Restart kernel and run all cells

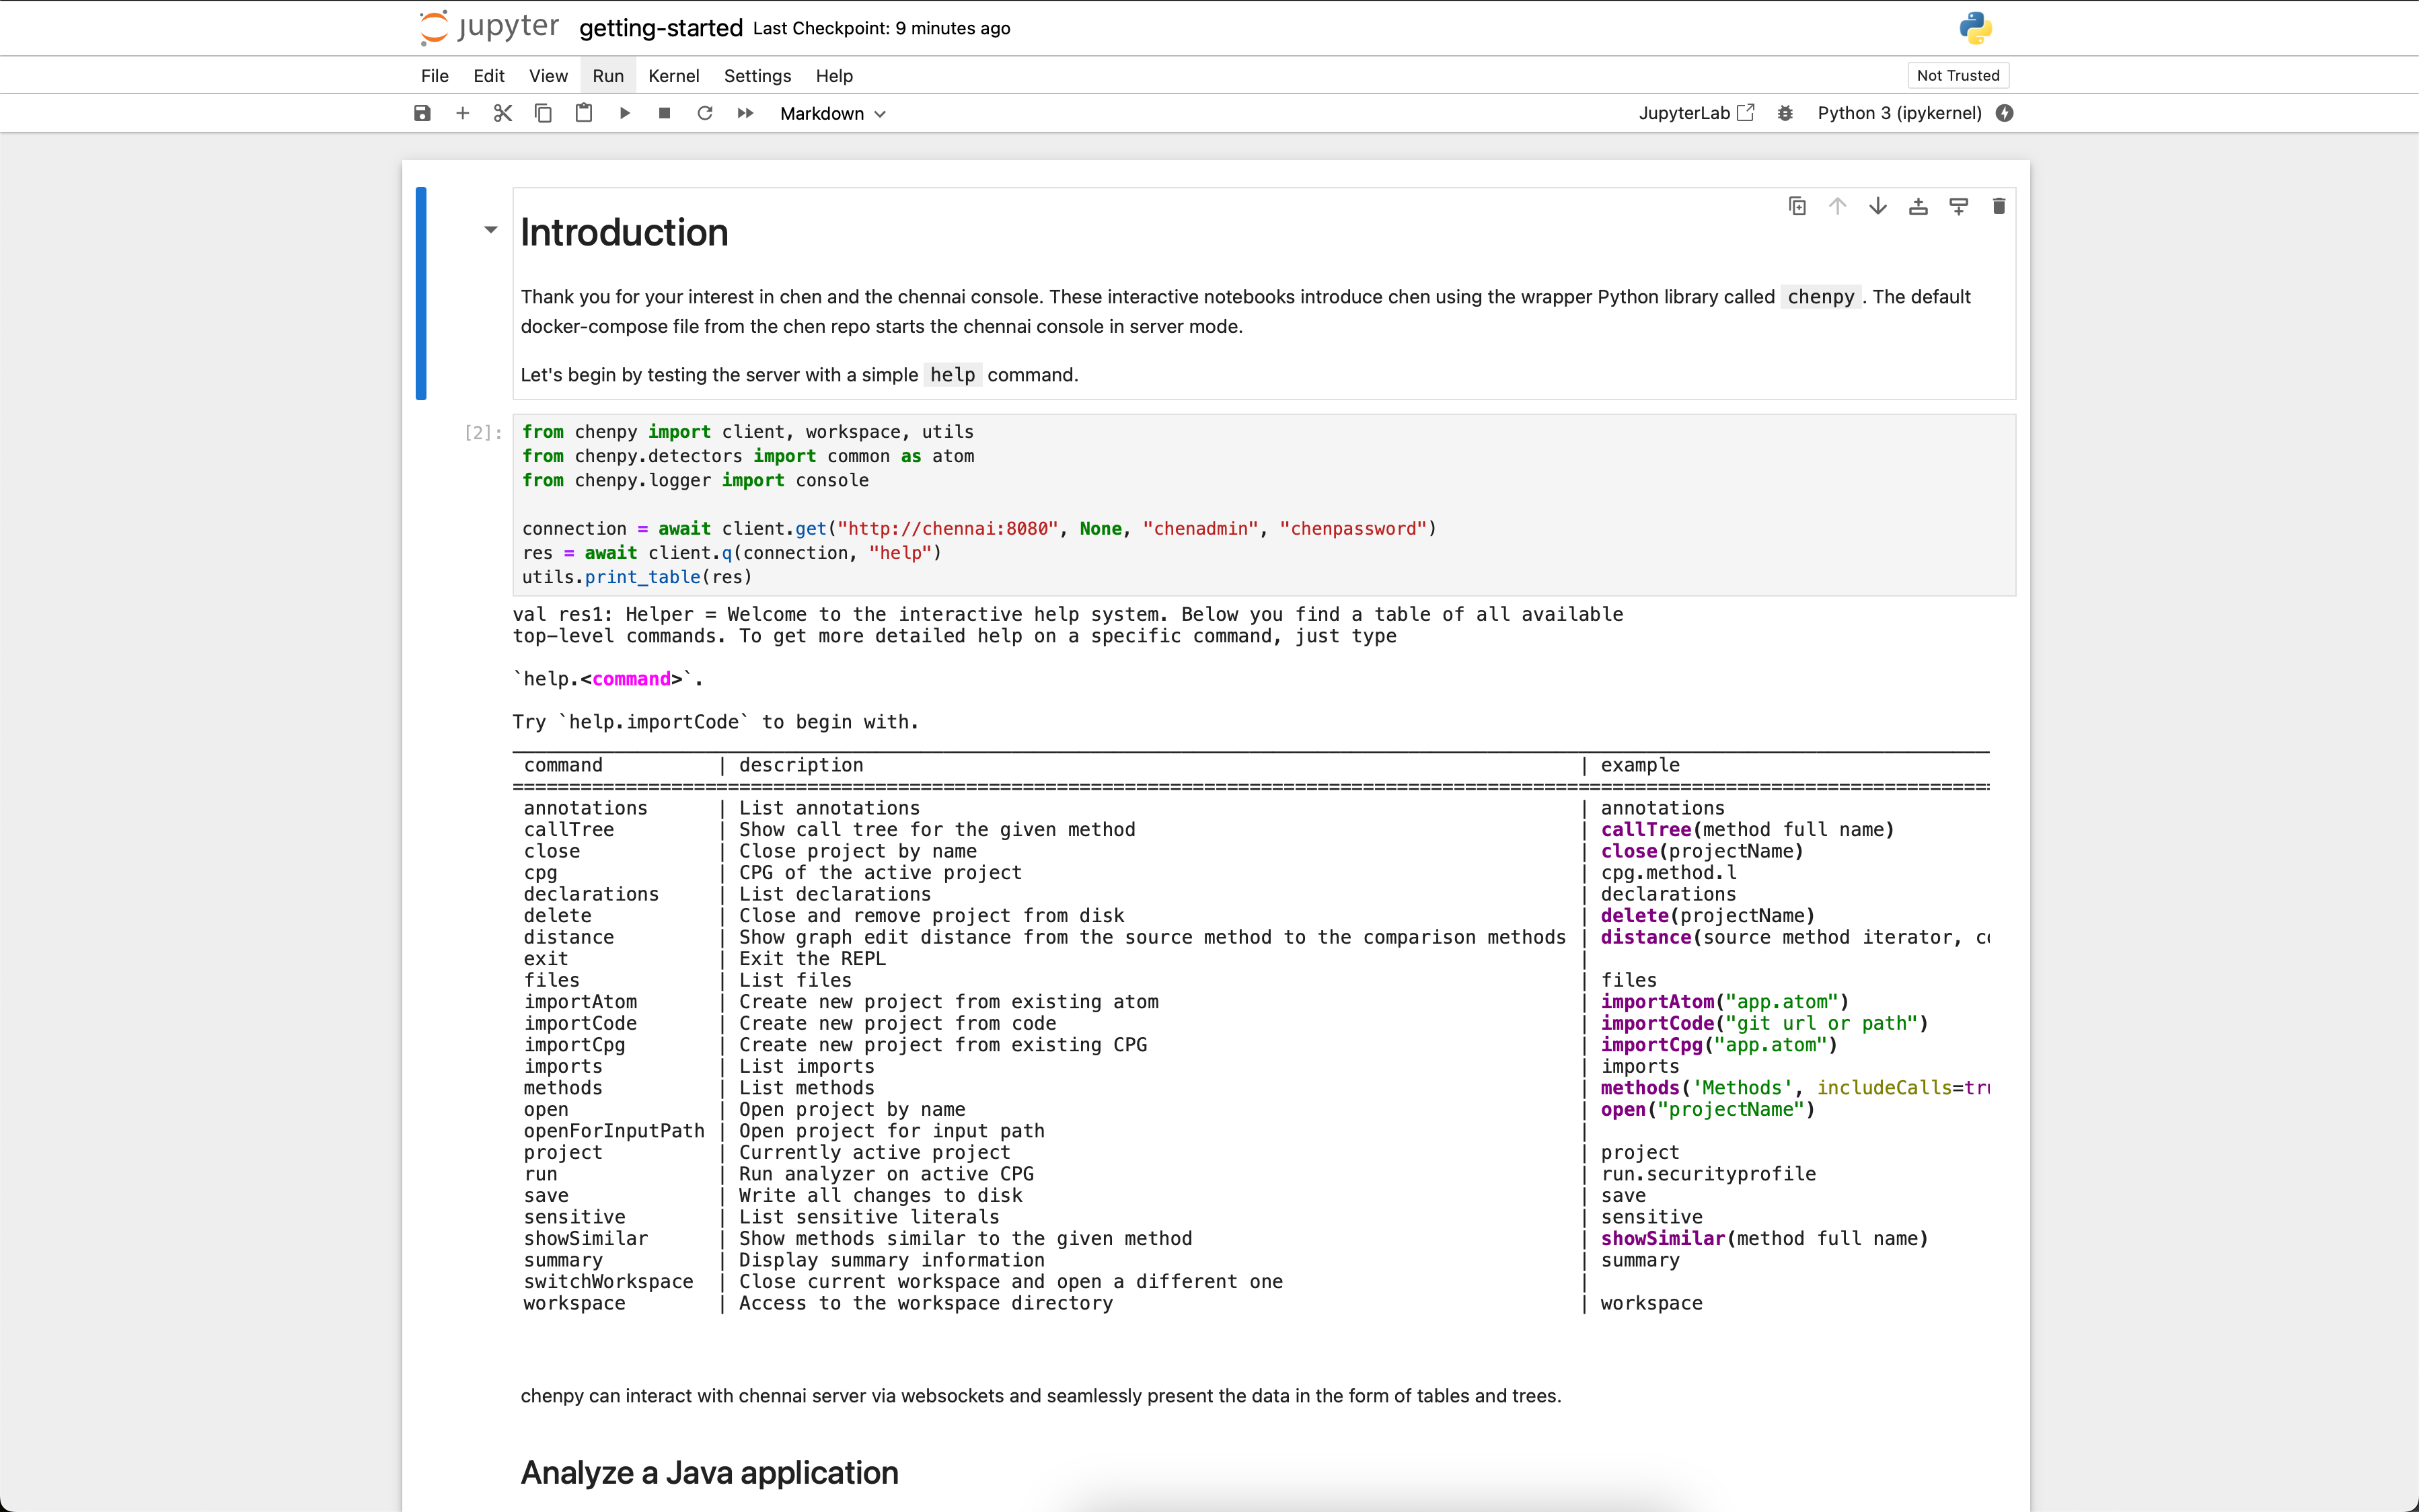point(745,113)
